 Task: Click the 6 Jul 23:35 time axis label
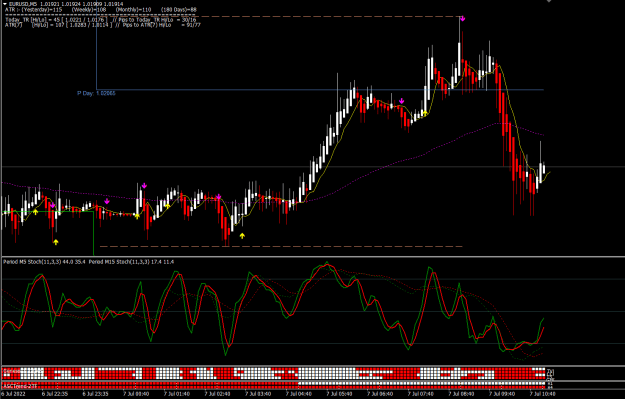(95, 394)
